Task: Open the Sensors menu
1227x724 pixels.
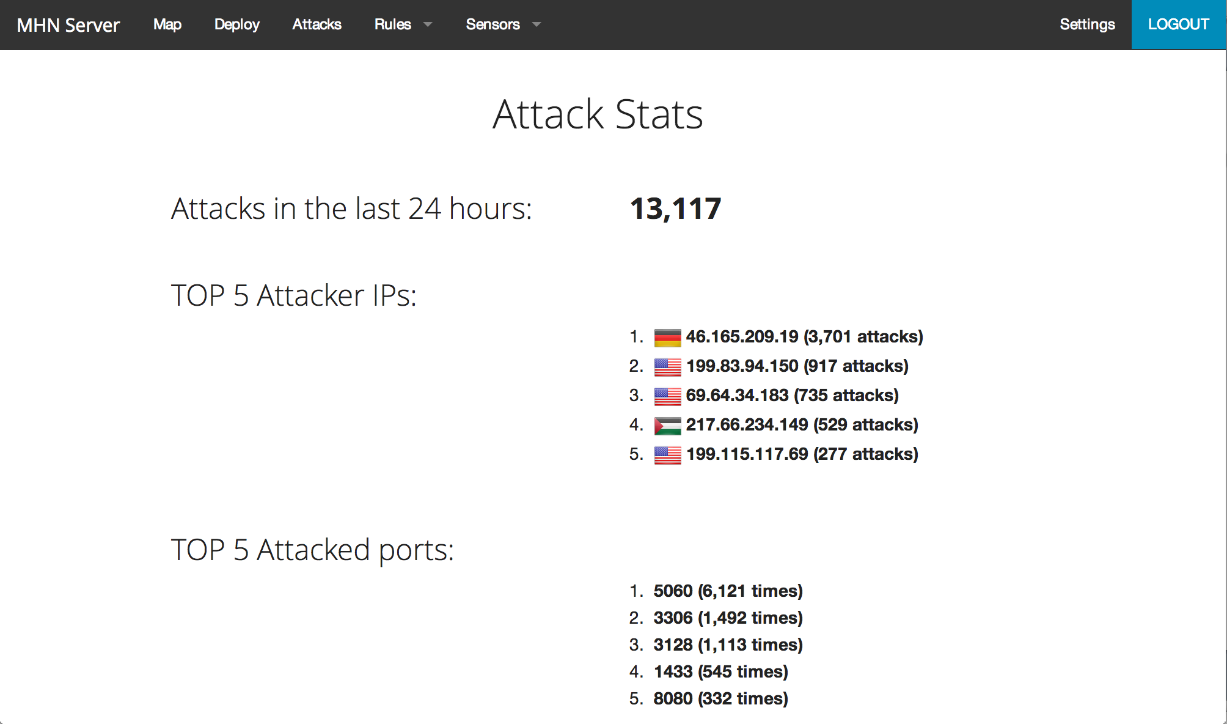Action: pyautogui.click(x=492, y=25)
